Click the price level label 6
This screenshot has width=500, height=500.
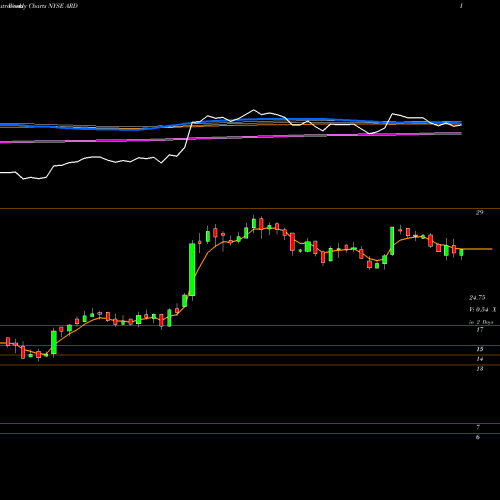coord(478,437)
